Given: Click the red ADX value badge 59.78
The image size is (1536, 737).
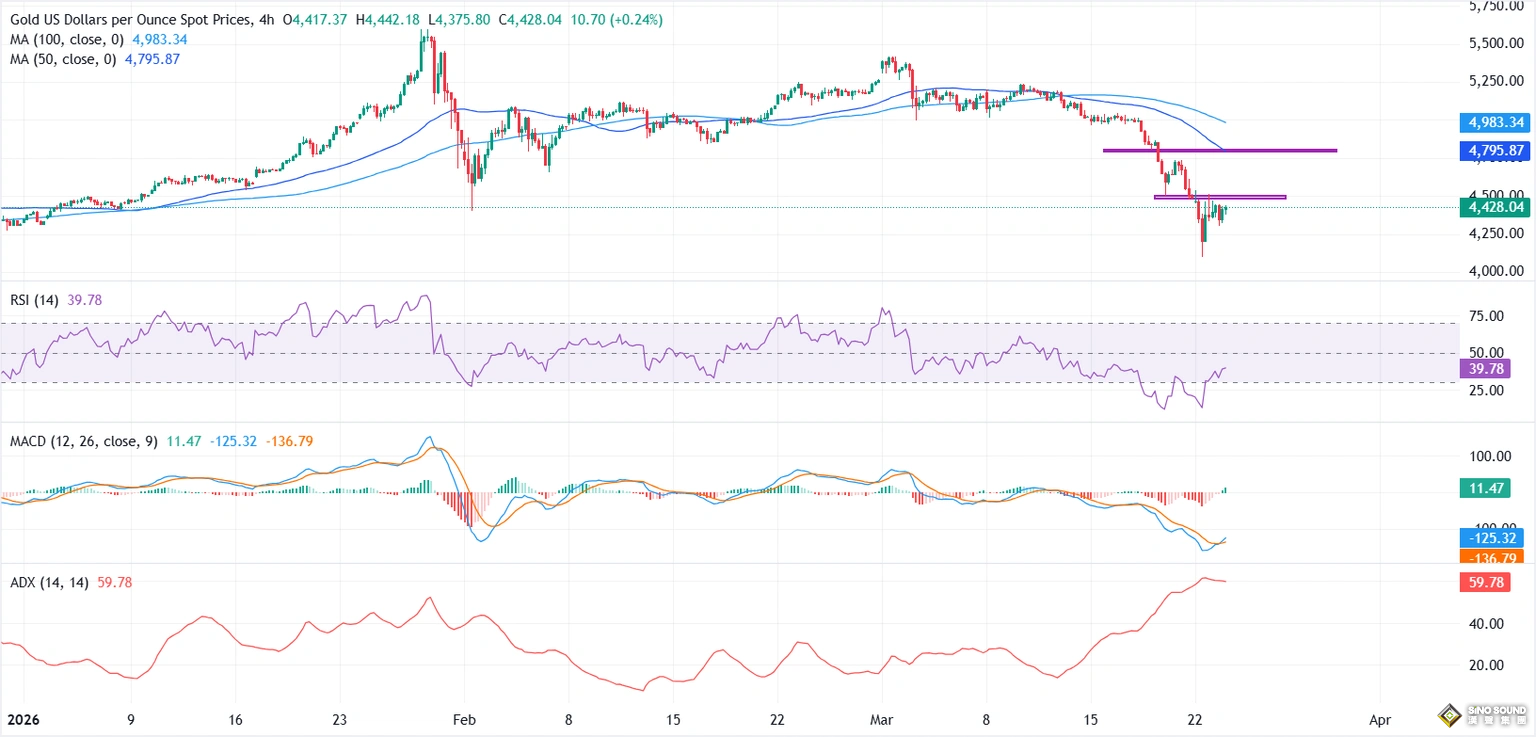Looking at the screenshot, I should pyautogui.click(x=1485, y=583).
